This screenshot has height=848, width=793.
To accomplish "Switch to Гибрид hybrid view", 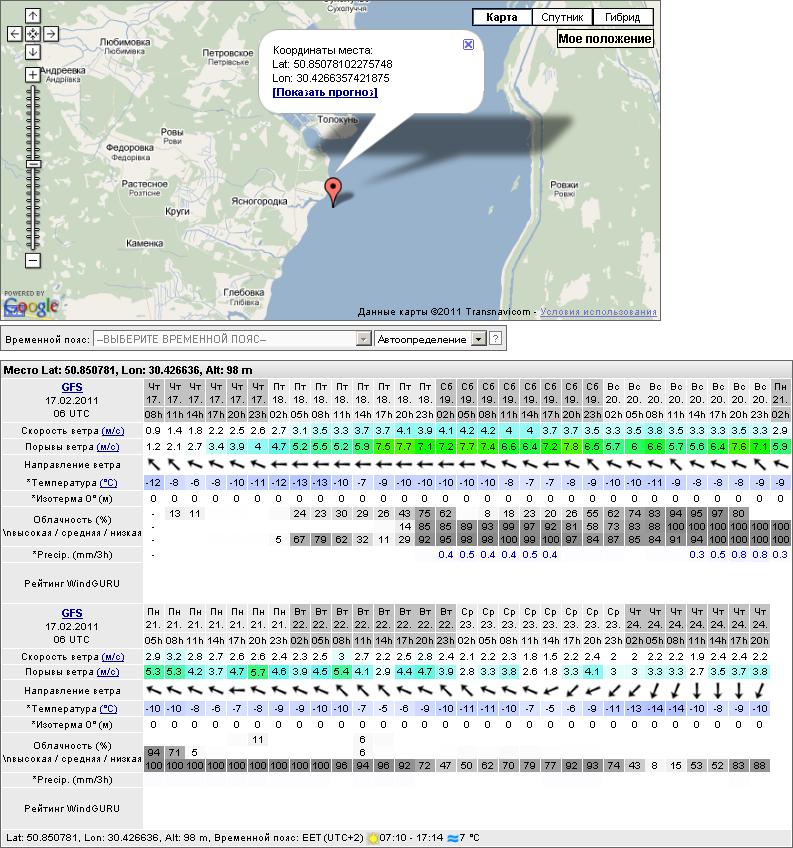I will click(623, 17).
